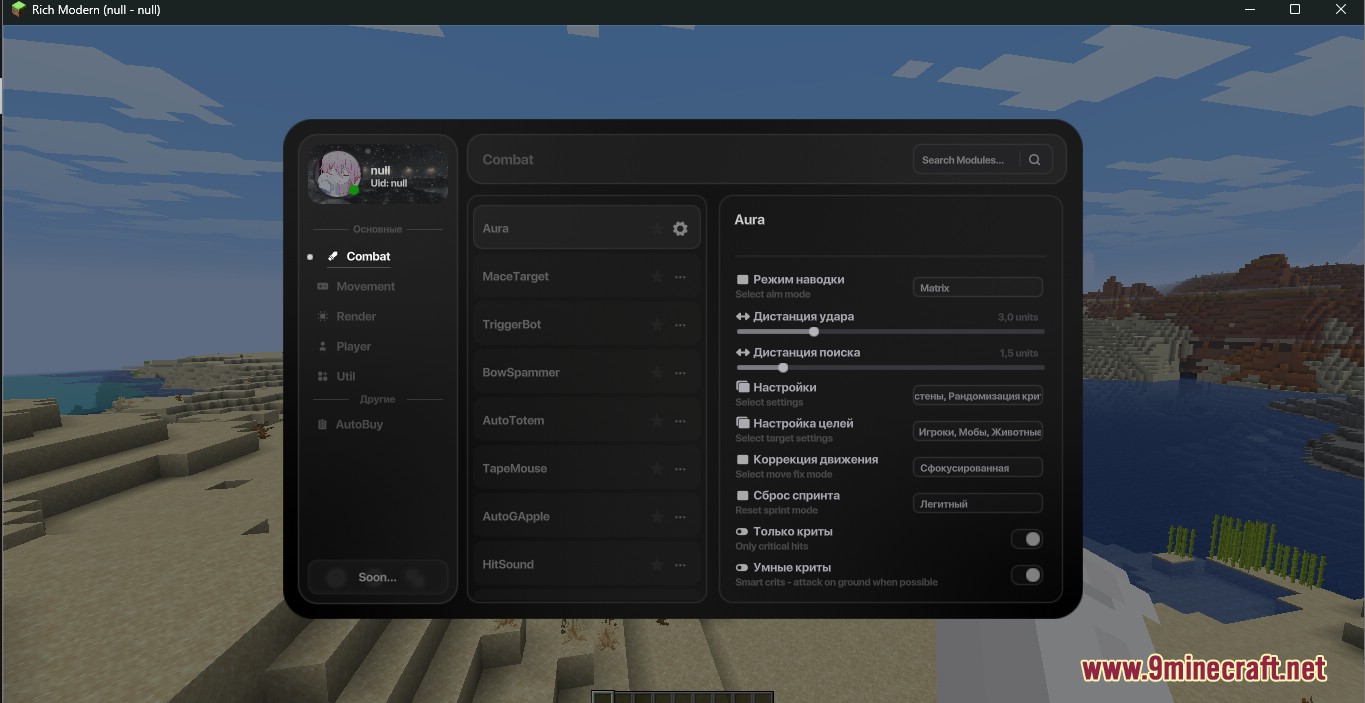Open AutoBuy section in sidebar

click(359, 425)
